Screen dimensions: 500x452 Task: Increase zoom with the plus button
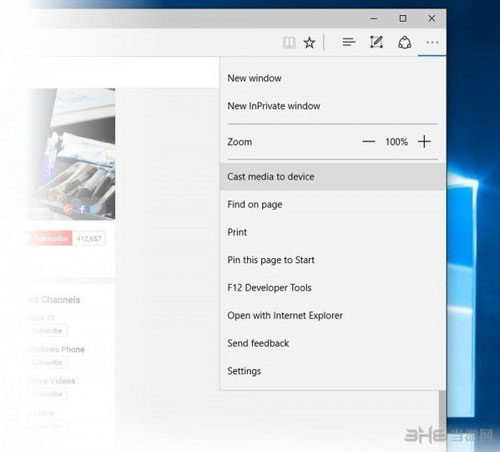(424, 142)
